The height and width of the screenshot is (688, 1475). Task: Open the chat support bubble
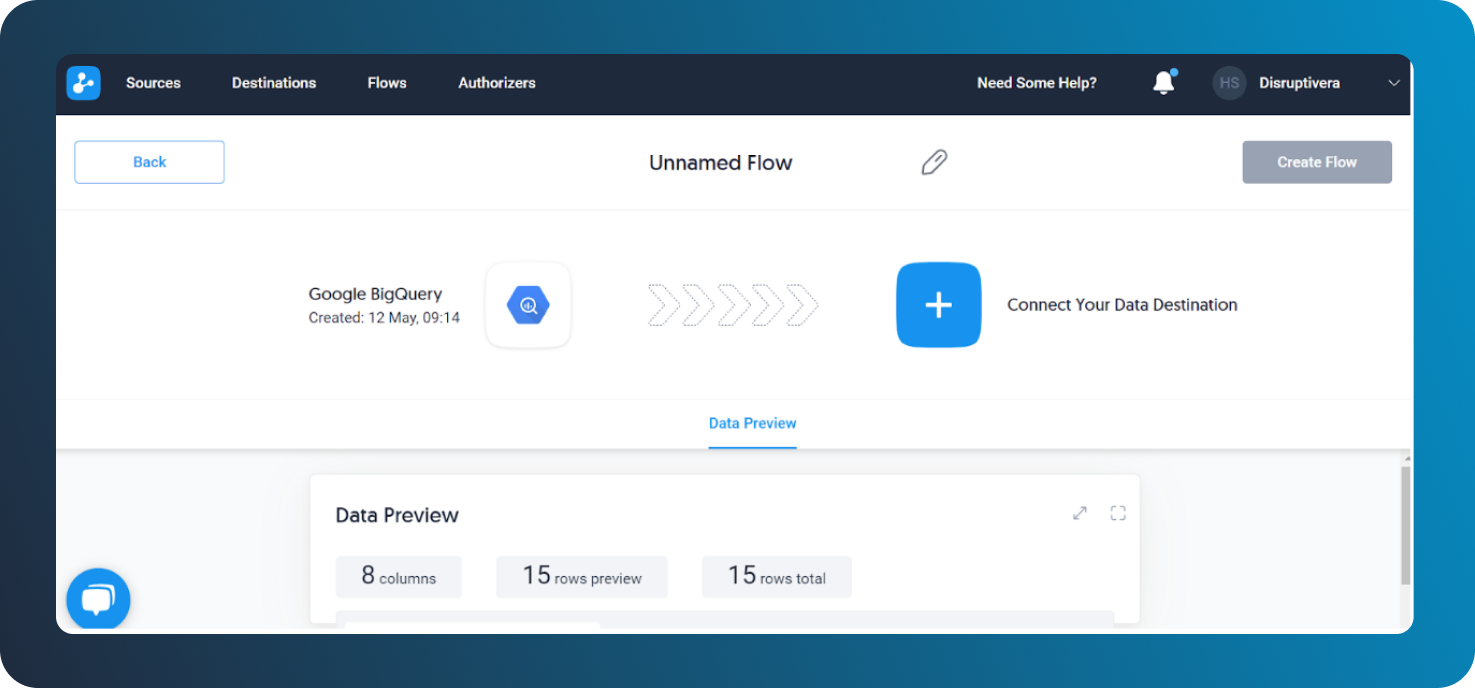pyautogui.click(x=97, y=599)
